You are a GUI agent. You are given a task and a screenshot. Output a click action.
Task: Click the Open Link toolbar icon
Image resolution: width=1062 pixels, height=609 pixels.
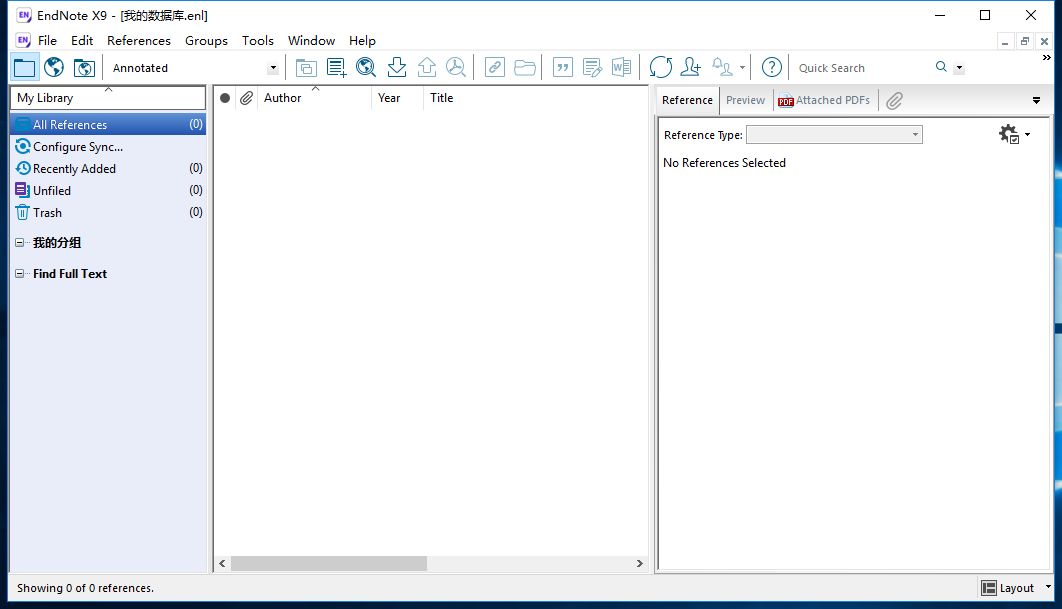(x=495, y=68)
